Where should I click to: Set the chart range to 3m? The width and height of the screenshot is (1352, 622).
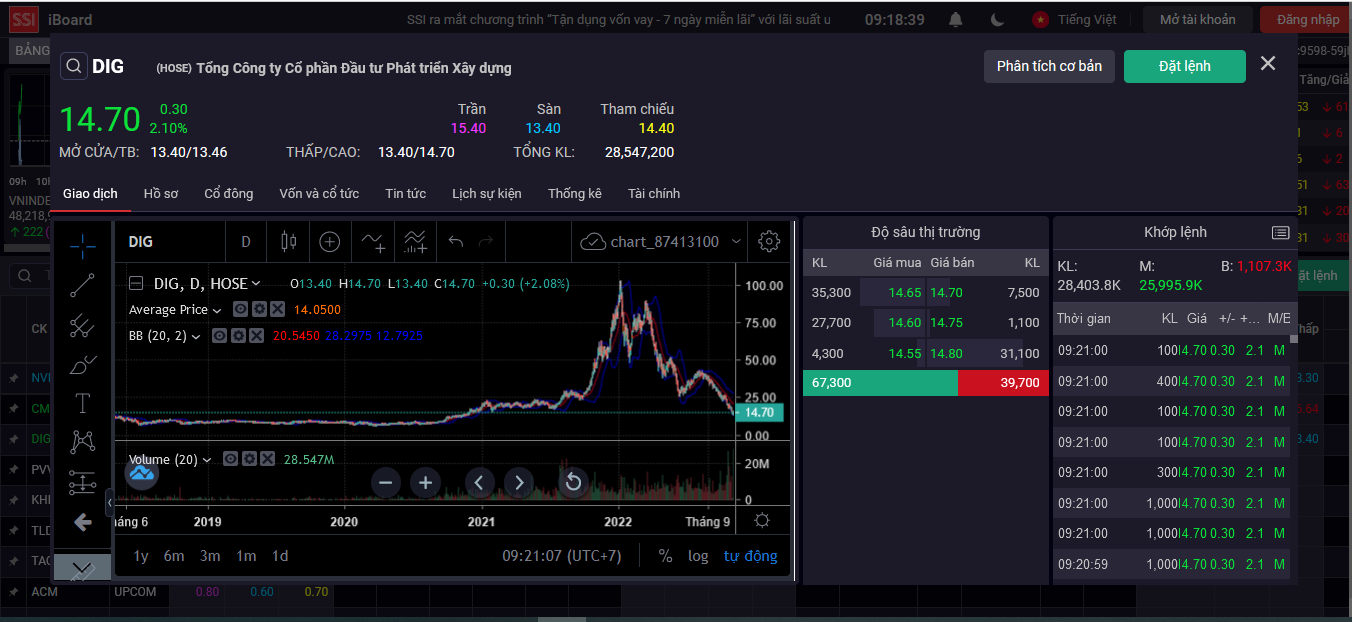click(210, 556)
